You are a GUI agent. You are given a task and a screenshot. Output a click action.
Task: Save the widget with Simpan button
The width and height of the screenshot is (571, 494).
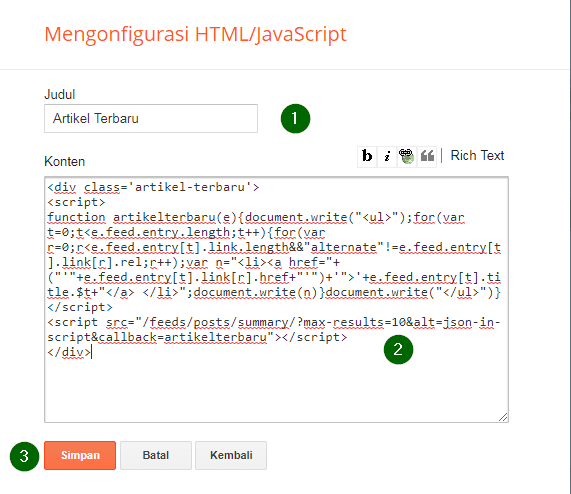click(x=80, y=455)
